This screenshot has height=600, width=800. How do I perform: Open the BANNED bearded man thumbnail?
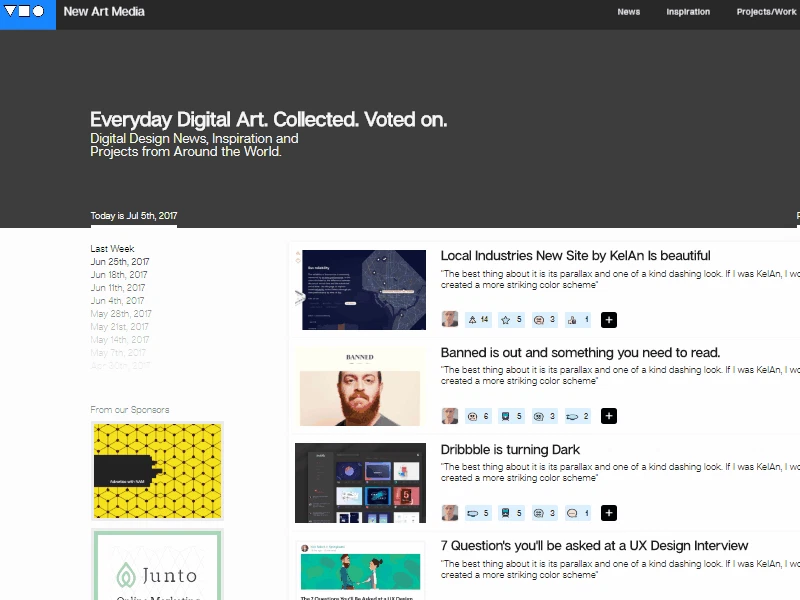click(x=360, y=387)
